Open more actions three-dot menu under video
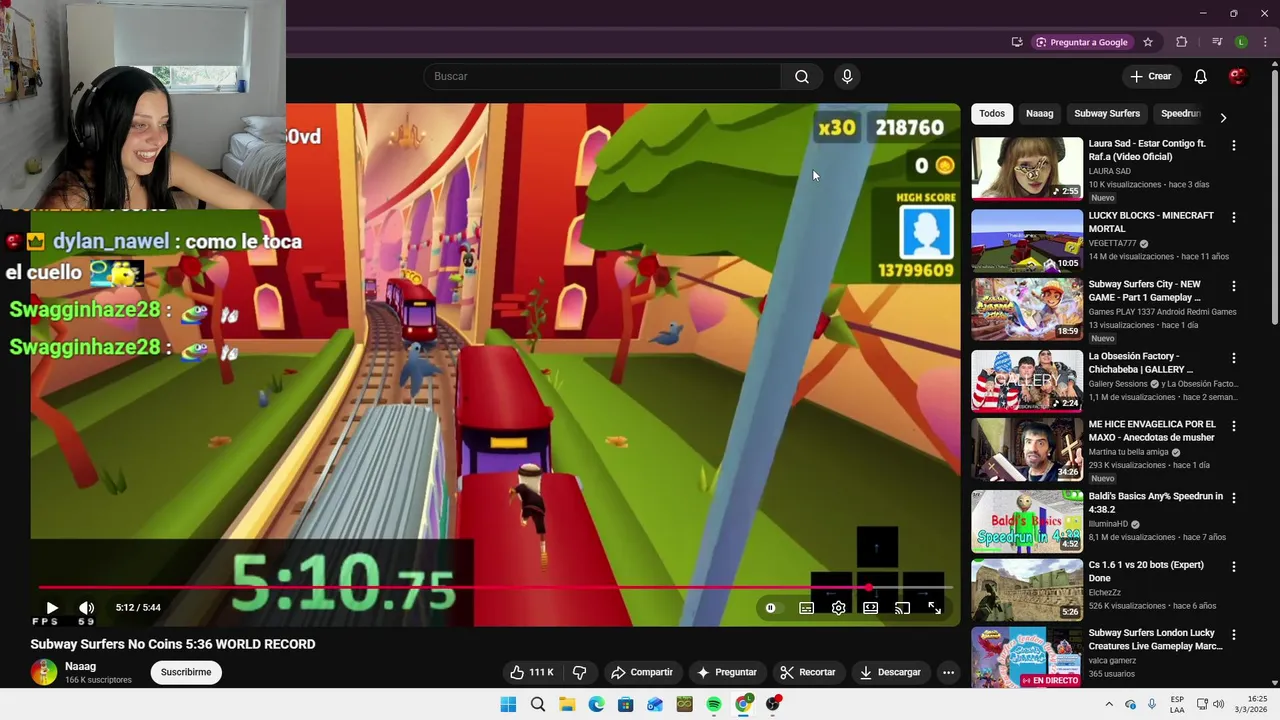Image resolution: width=1280 pixels, height=720 pixels. point(948,672)
